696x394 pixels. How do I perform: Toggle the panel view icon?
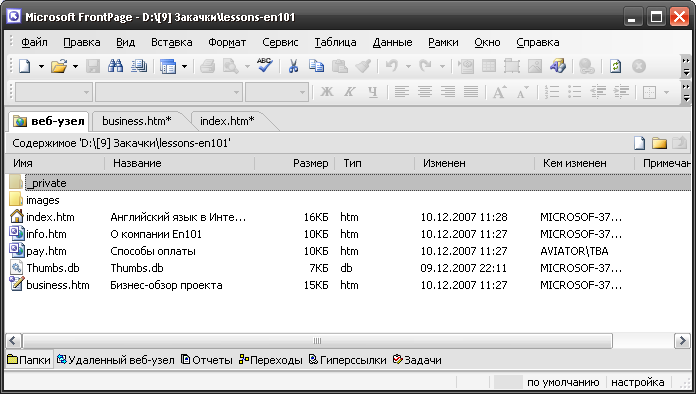(168, 67)
